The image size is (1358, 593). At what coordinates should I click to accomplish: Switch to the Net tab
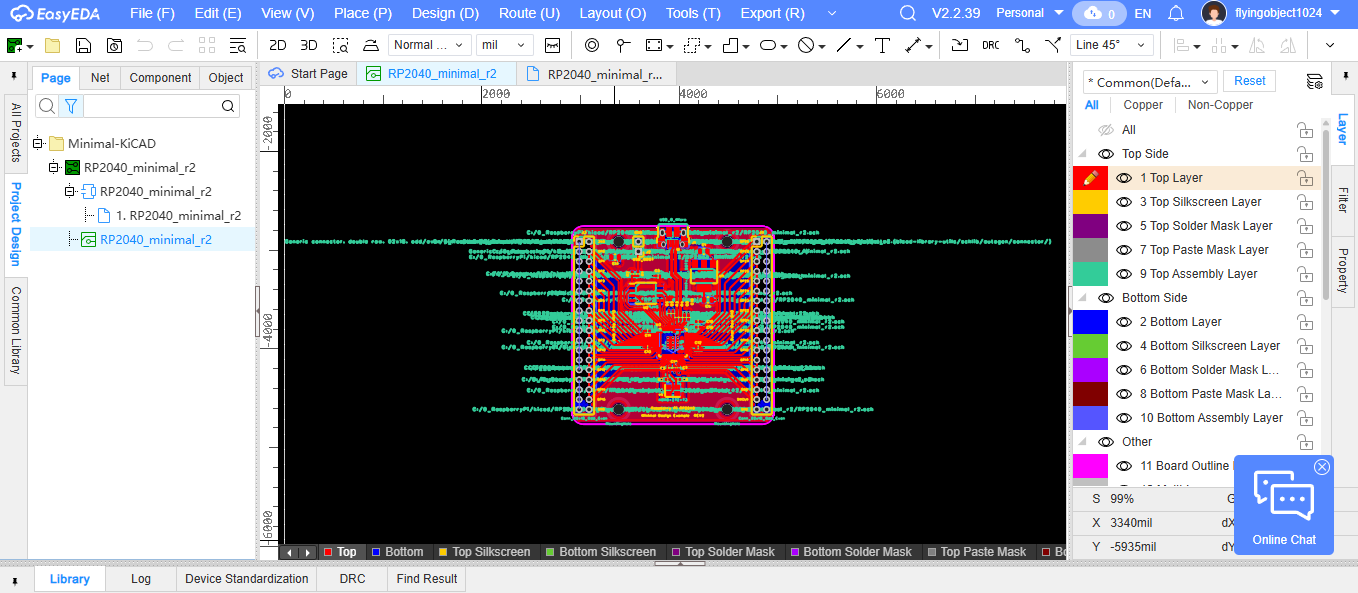pos(100,78)
